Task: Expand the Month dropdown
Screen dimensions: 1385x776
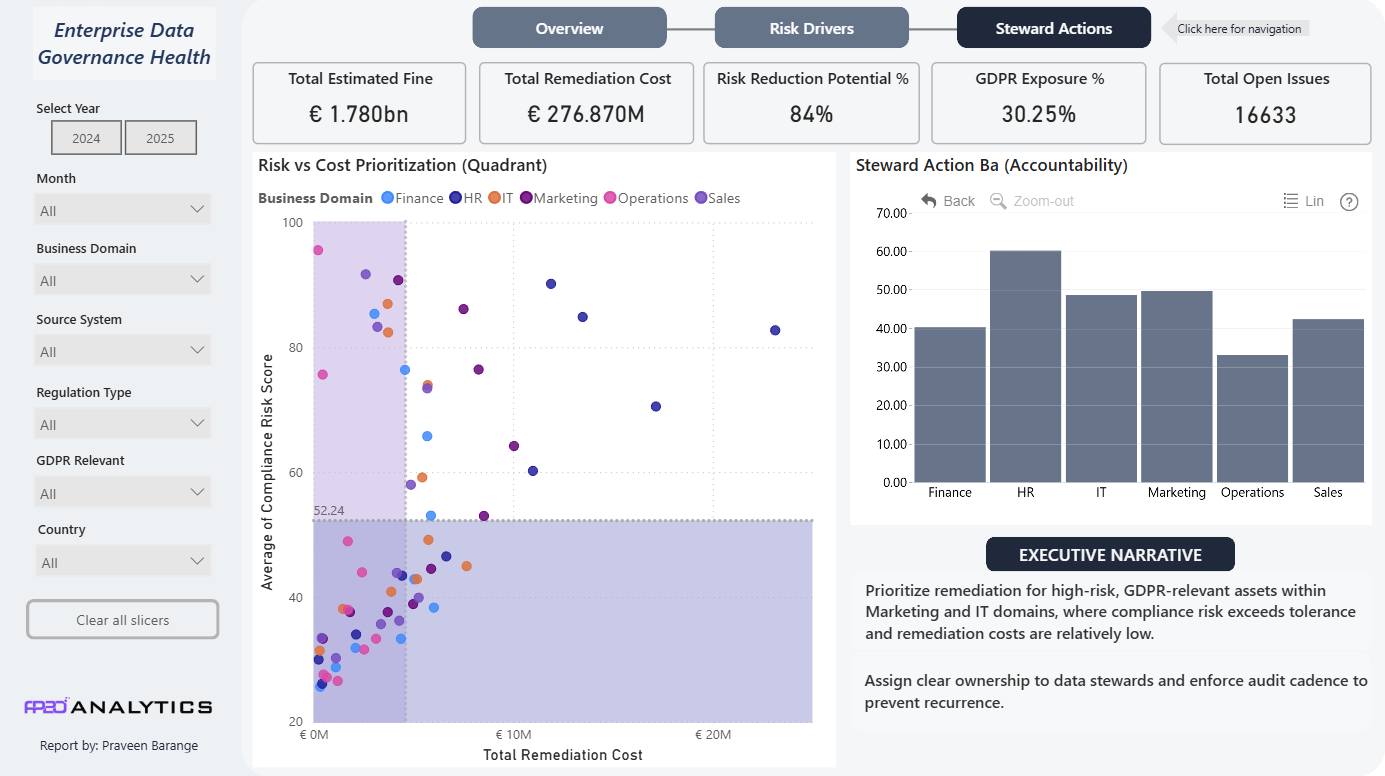Action: point(123,210)
